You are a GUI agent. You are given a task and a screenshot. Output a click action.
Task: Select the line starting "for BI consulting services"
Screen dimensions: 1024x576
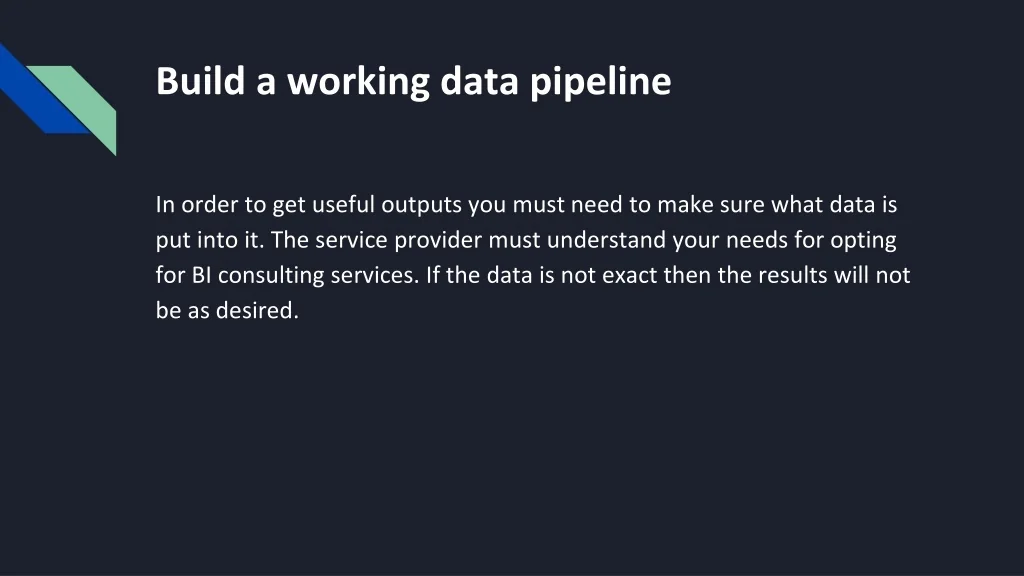[x=533, y=276]
